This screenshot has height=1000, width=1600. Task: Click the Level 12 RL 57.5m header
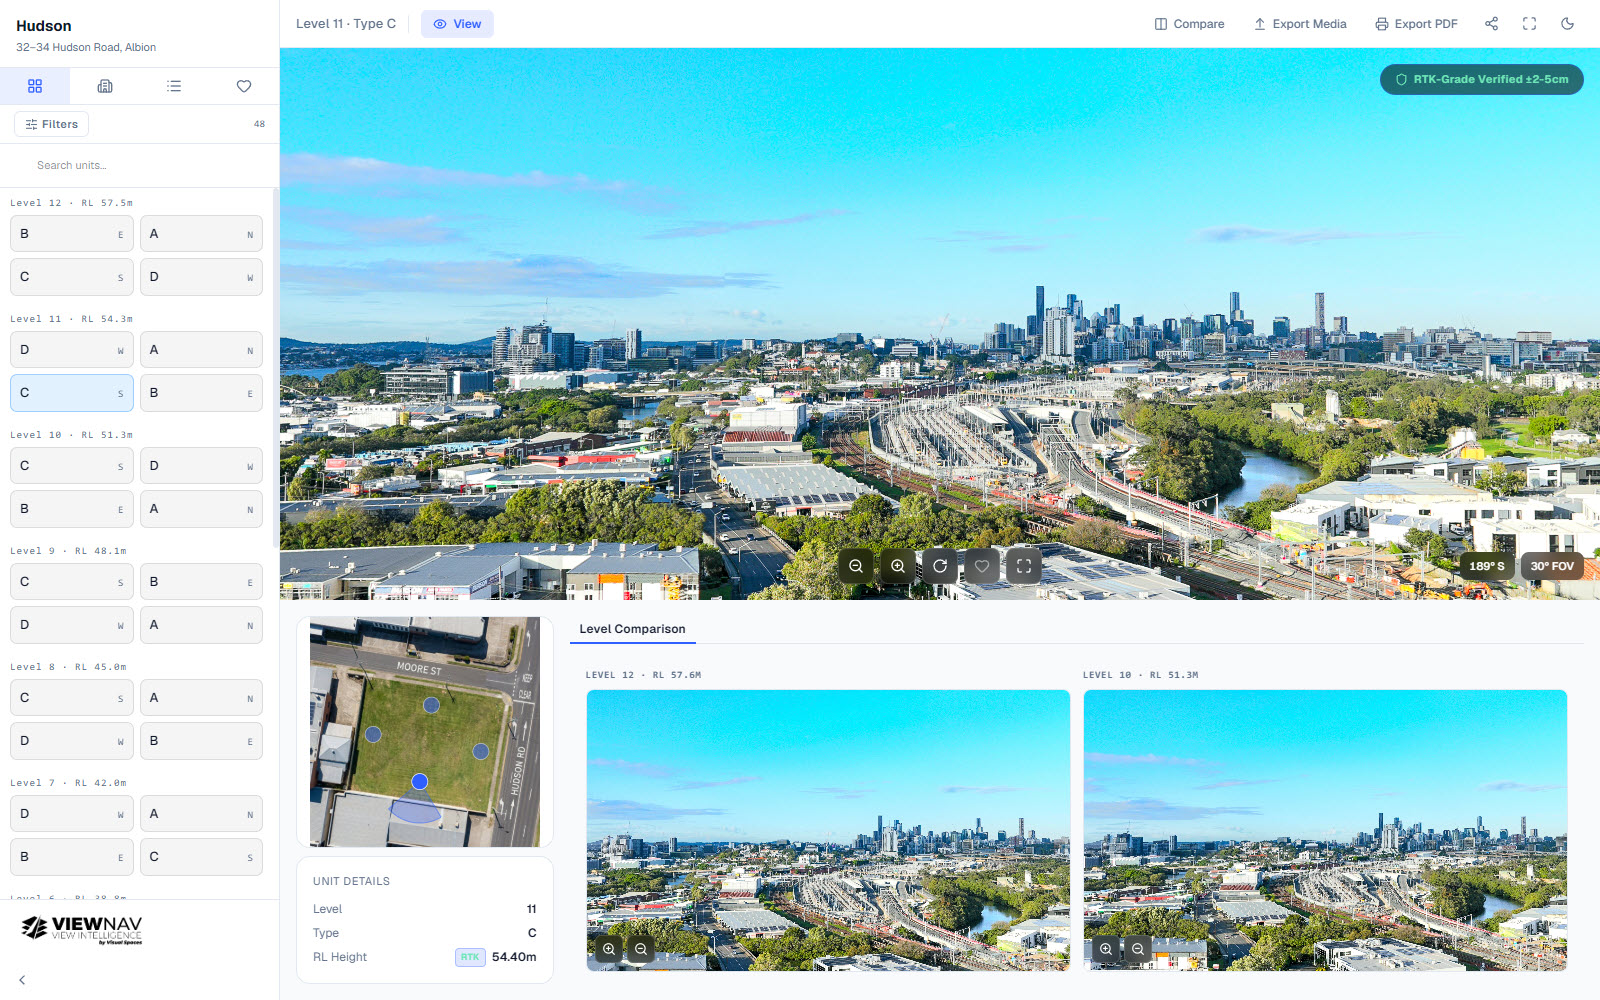[x=71, y=203]
